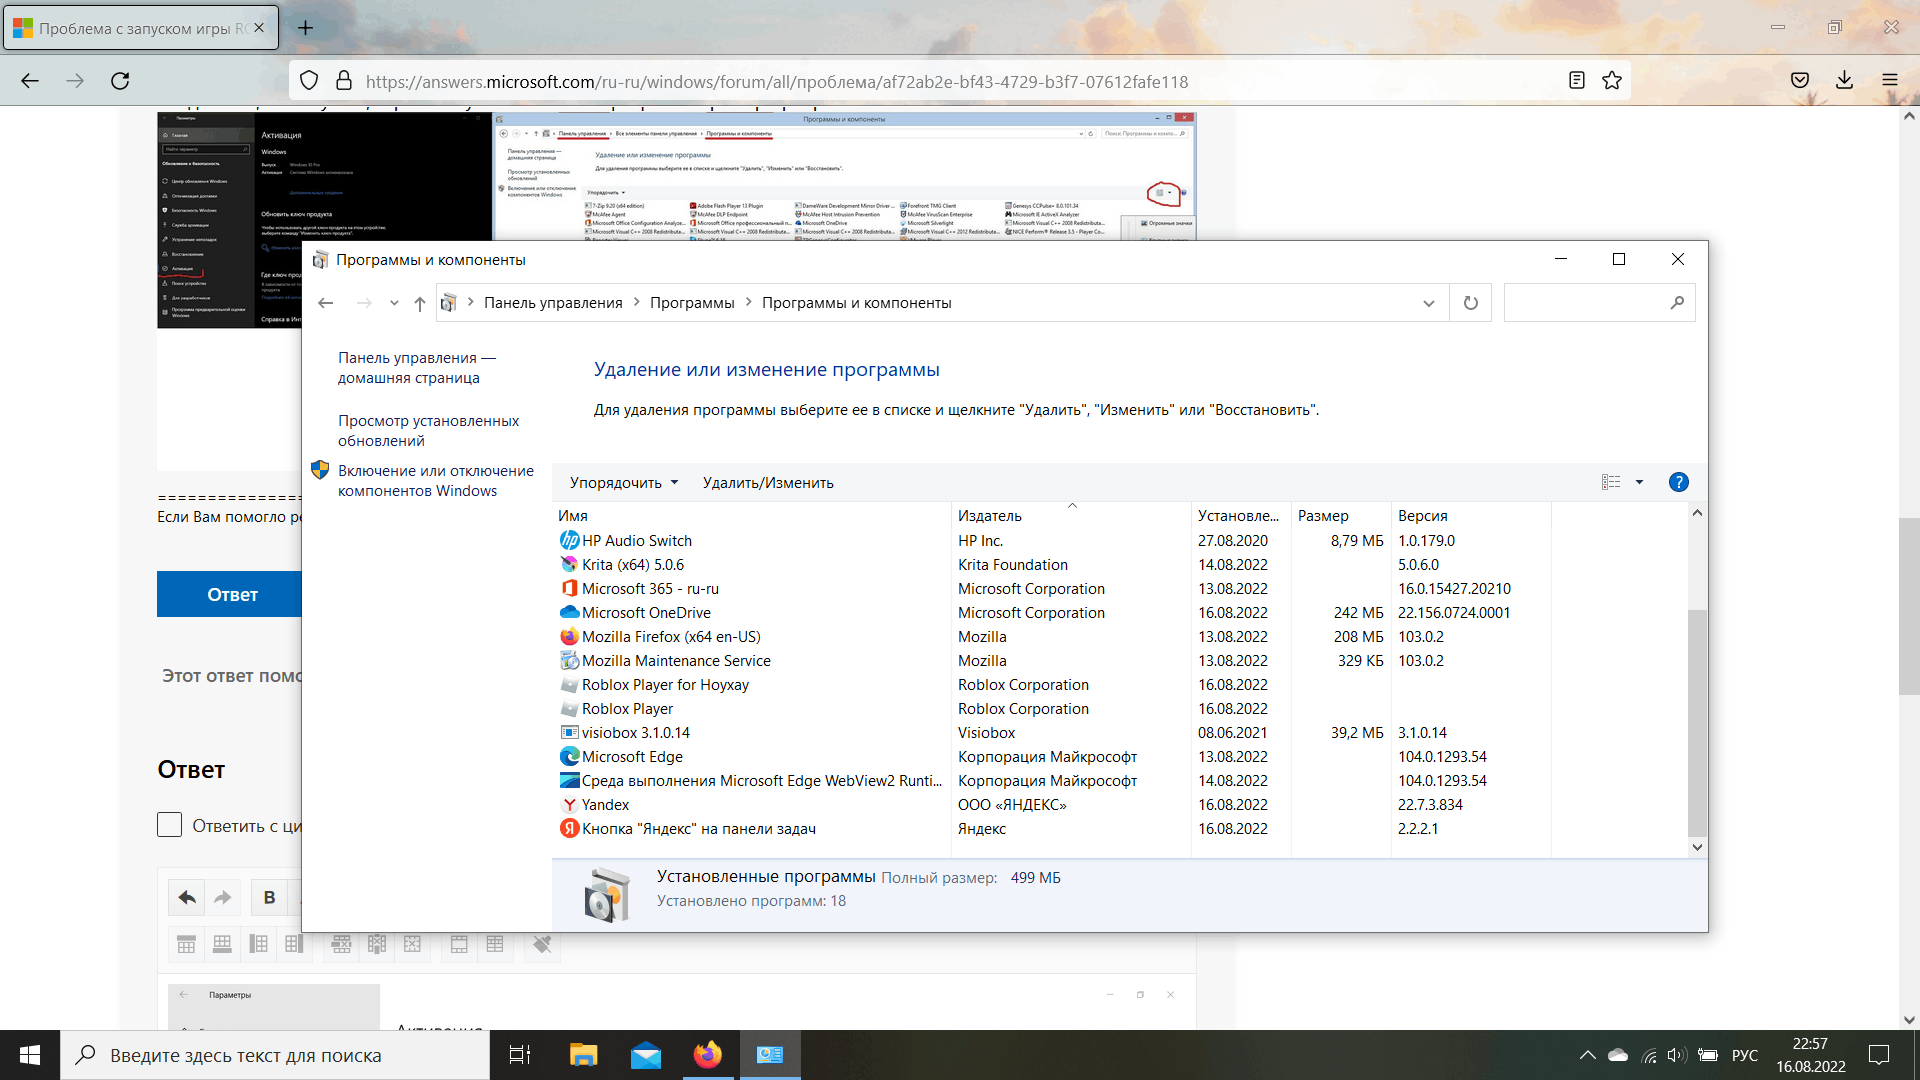Select Среда выполнения Microsoft Edge WebView2 row
This screenshot has height=1080, width=1920.
click(x=1050, y=780)
